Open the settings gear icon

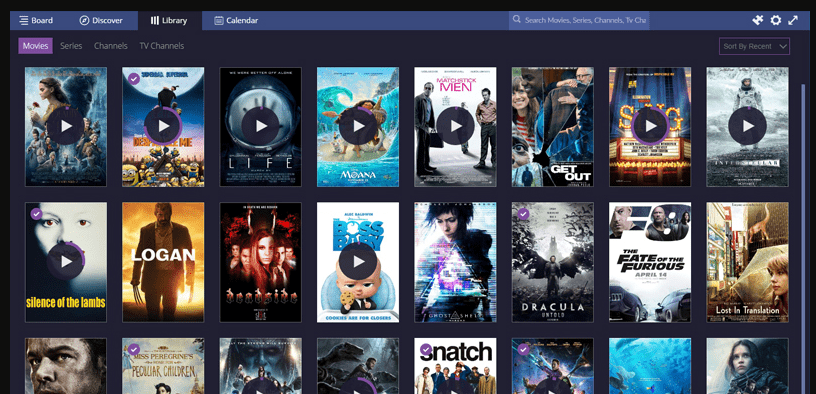(x=775, y=20)
